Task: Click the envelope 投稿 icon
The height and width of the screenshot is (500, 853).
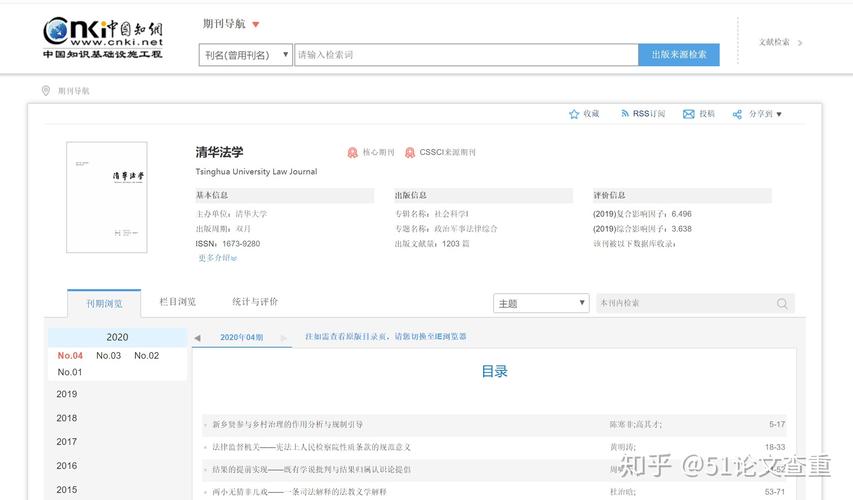Action: pyautogui.click(x=689, y=114)
